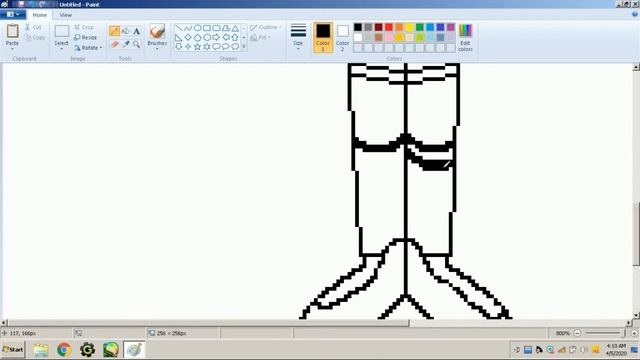The width and height of the screenshot is (640, 360).
Task: Choose the Pentagon shape
Action: [198, 38]
